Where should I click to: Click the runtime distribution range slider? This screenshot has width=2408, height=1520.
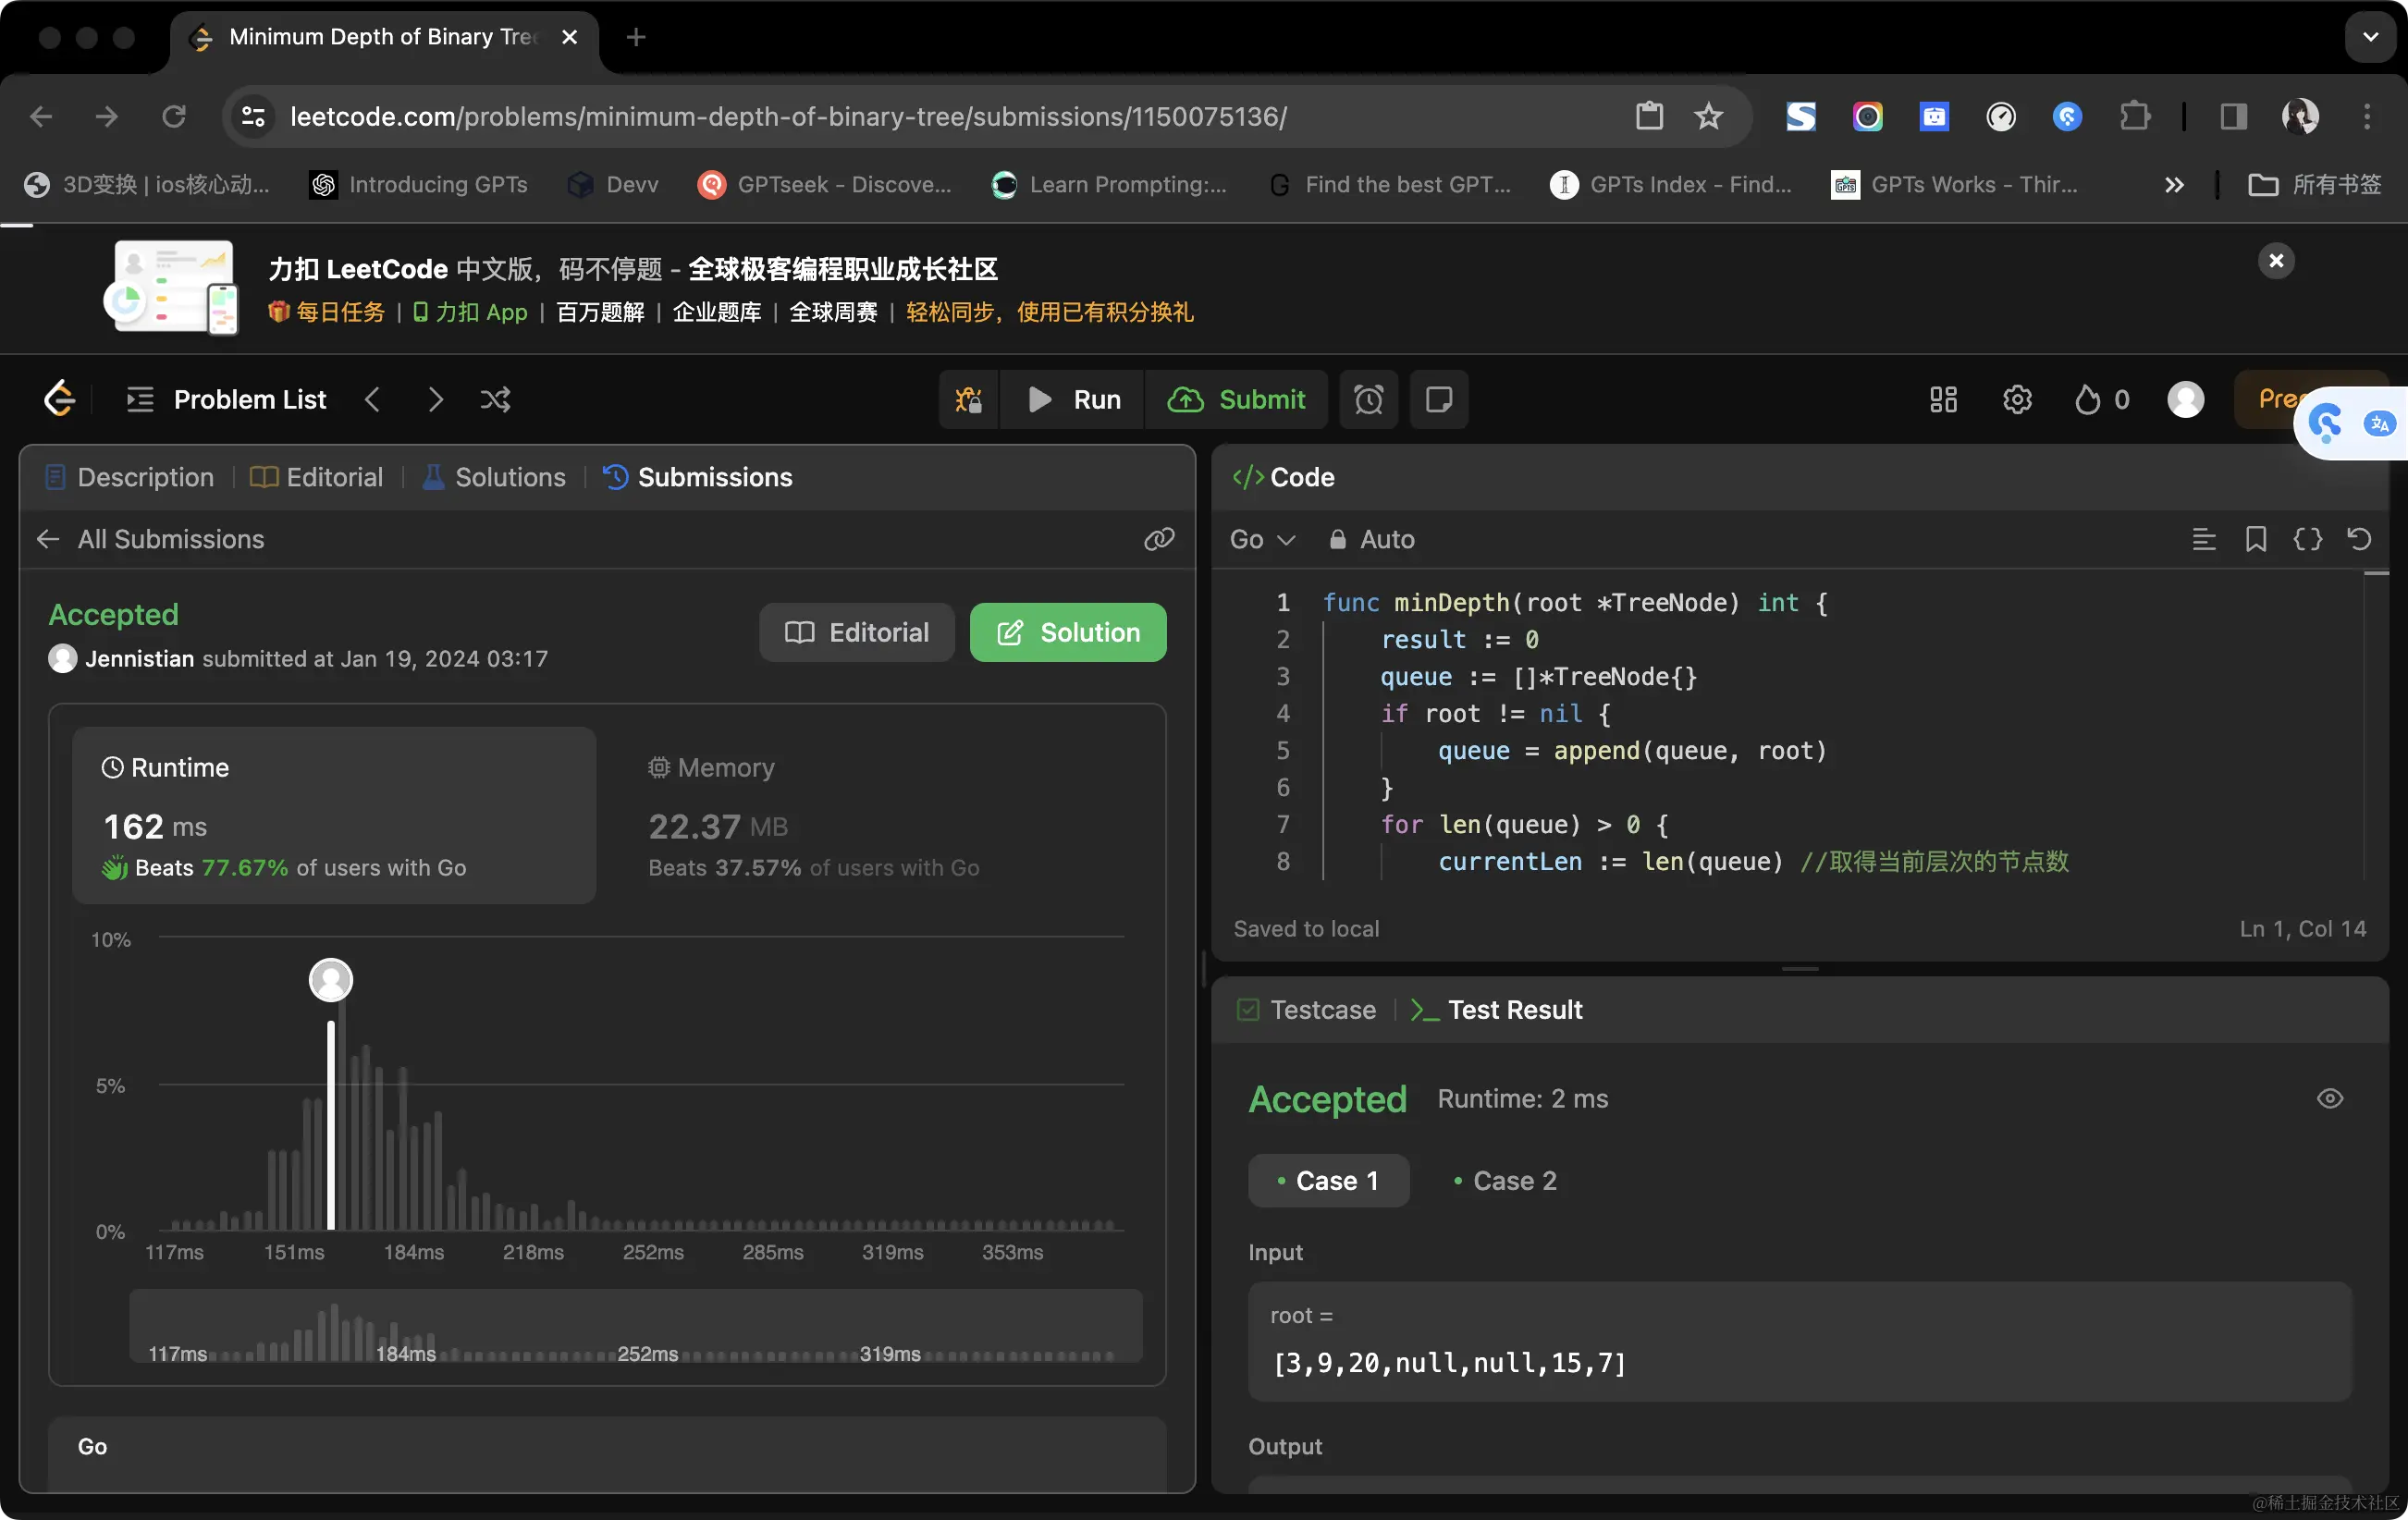(635, 1326)
